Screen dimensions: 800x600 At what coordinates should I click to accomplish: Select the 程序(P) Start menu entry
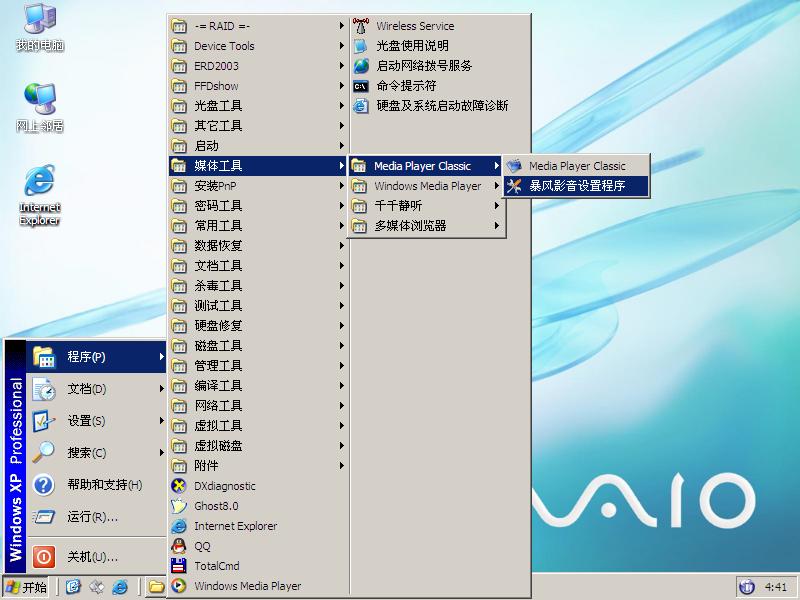pyautogui.click(x=96, y=357)
